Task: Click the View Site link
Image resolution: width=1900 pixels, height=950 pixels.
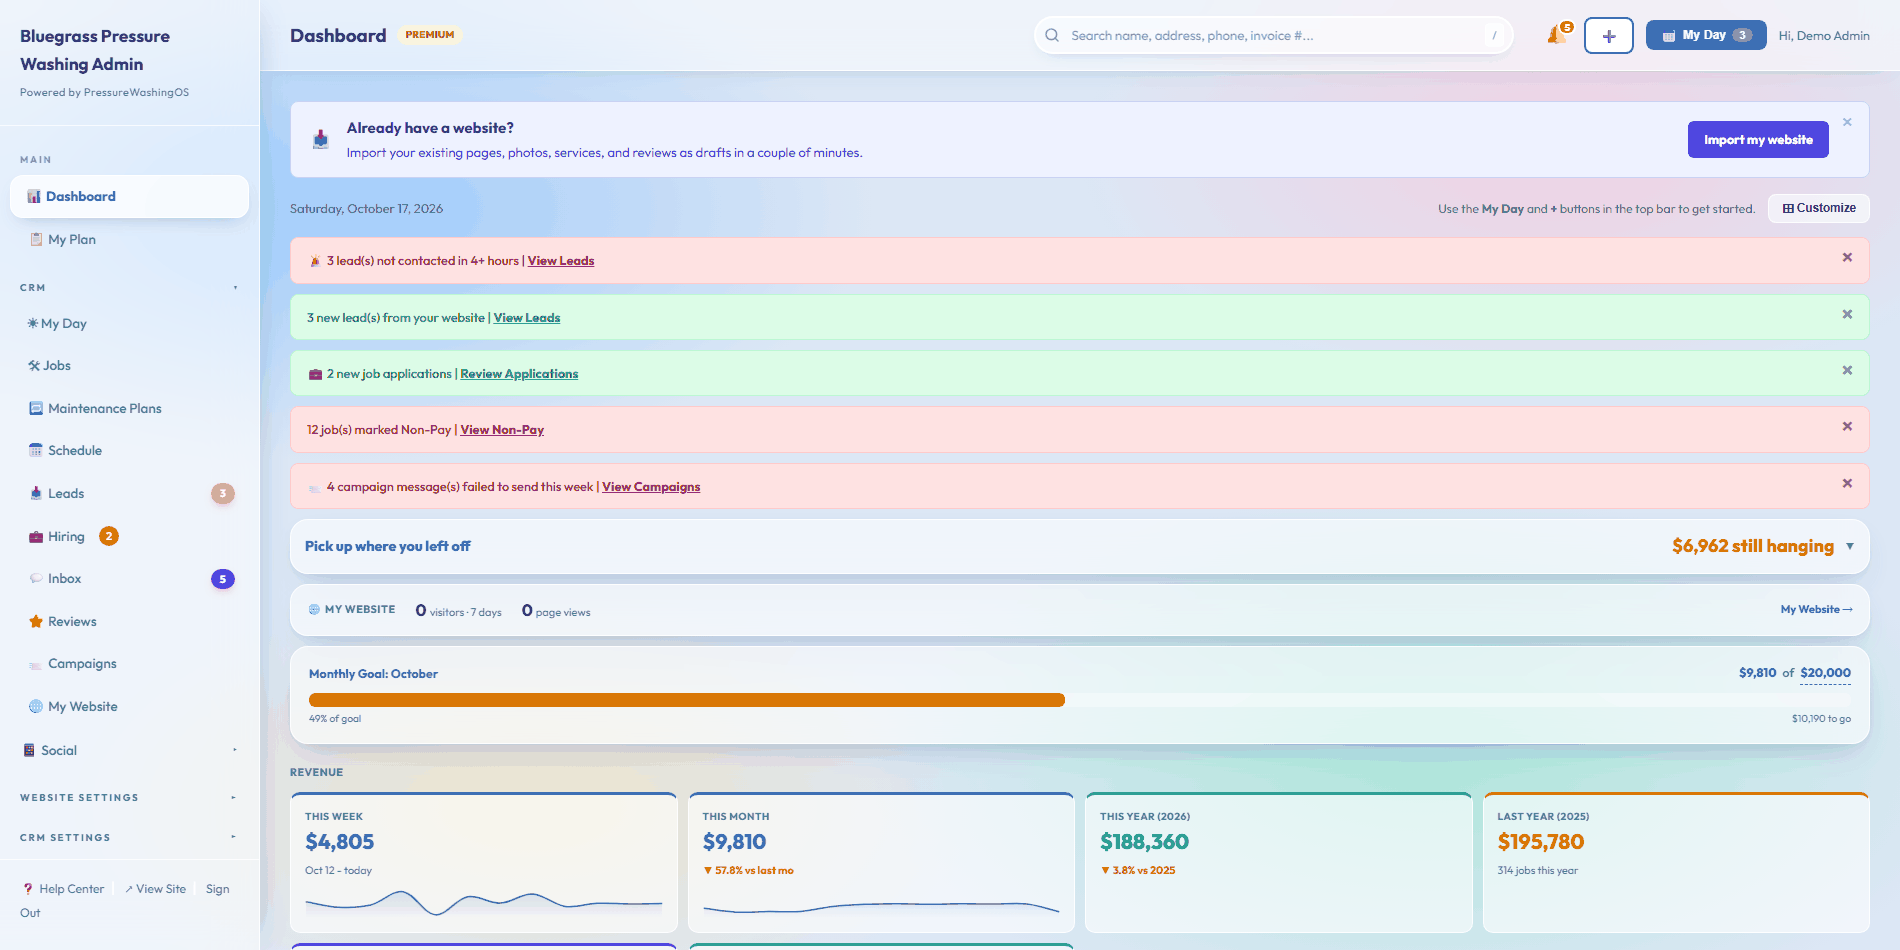Action: coord(155,889)
